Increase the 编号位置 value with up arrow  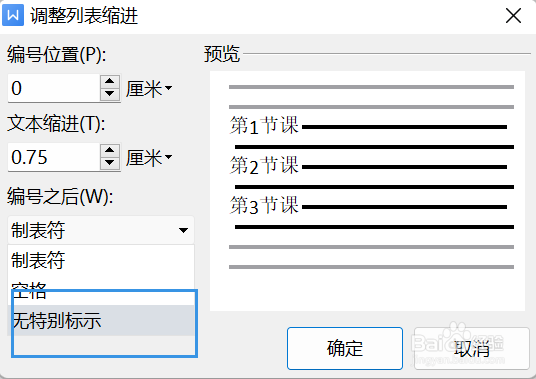pyautogui.click(x=110, y=81)
